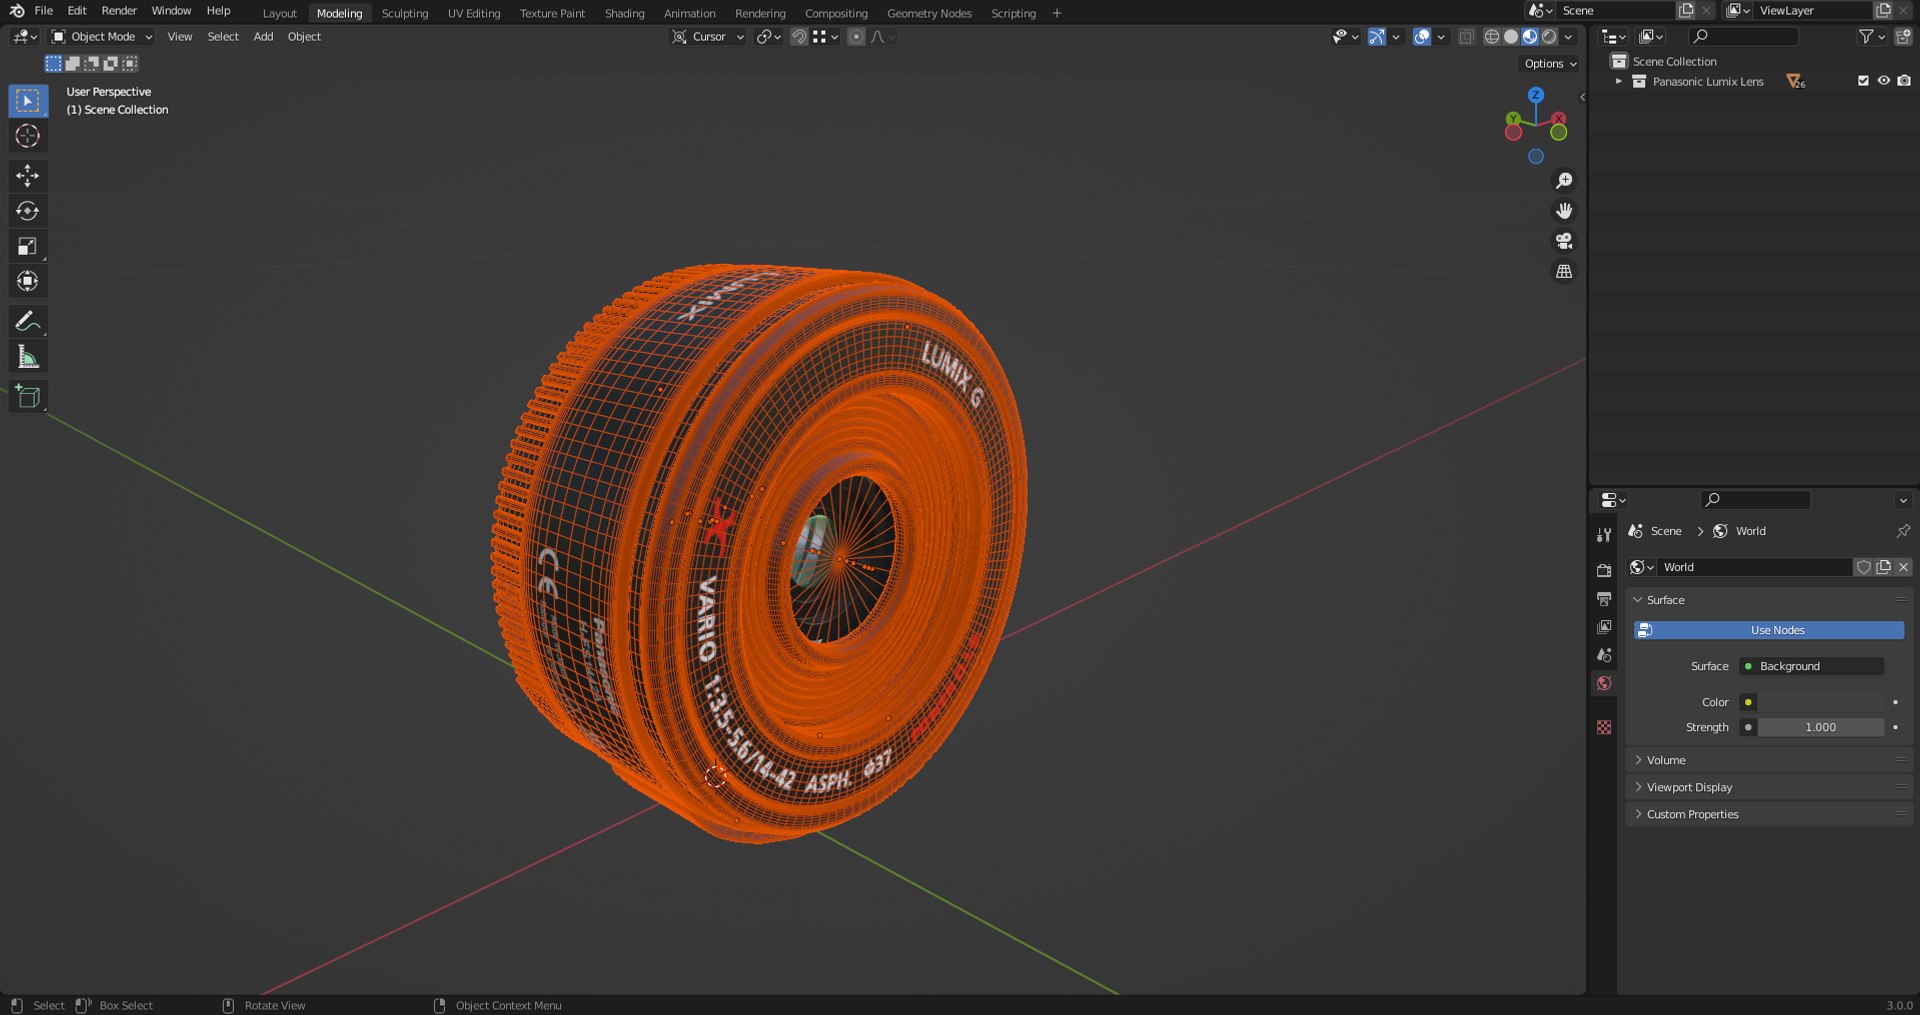Click the viewport Zoom magnifier icon
The width and height of the screenshot is (1920, 1015).
[1564, 181]
